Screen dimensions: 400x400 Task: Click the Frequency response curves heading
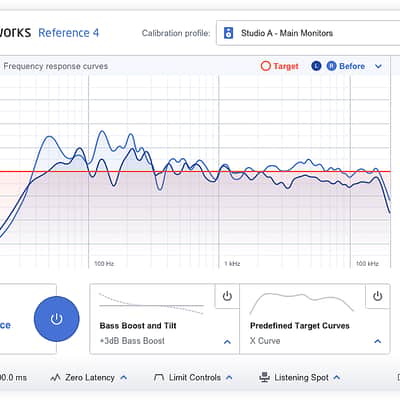[56, 66]
